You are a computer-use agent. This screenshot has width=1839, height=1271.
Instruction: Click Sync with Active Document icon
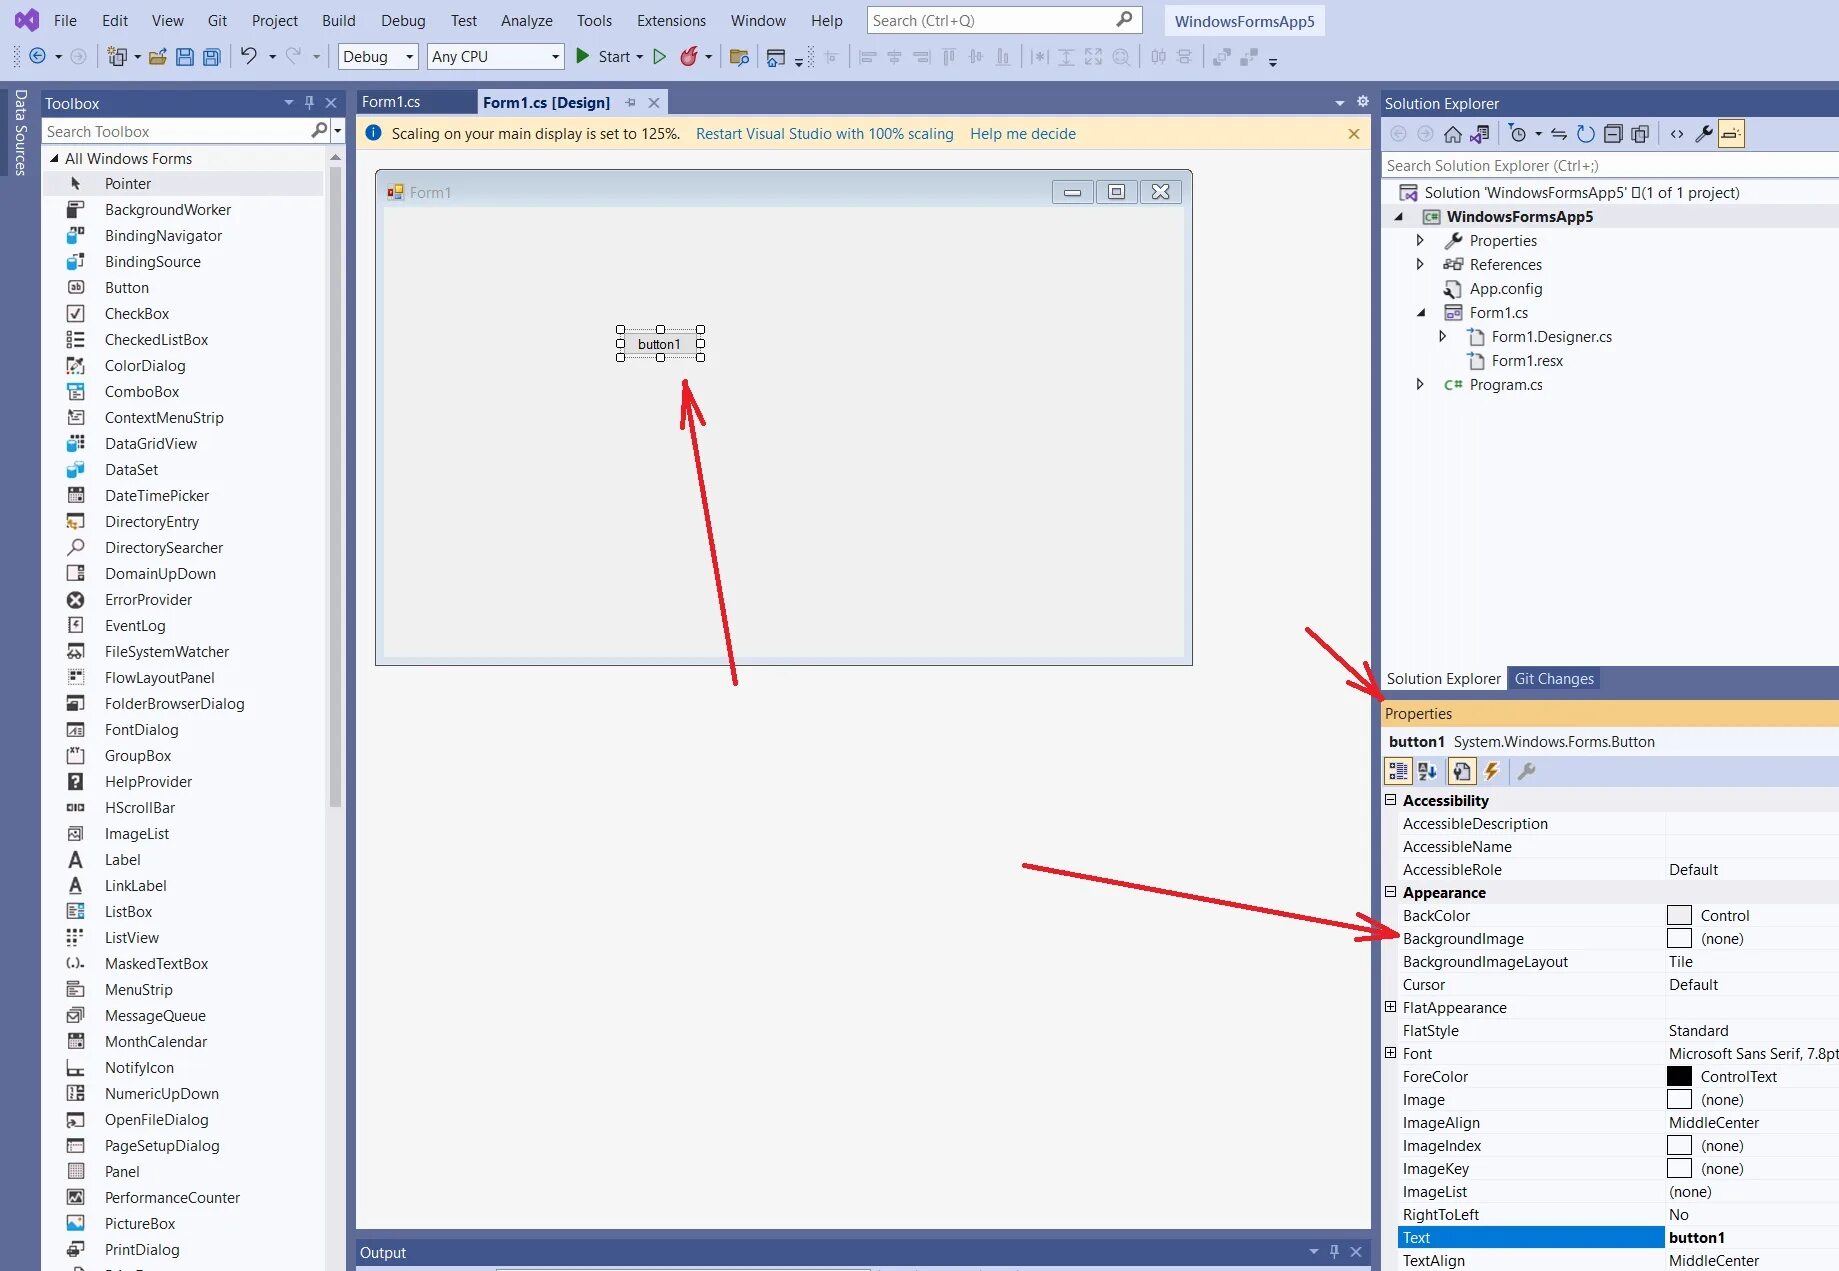point(1559,134)
